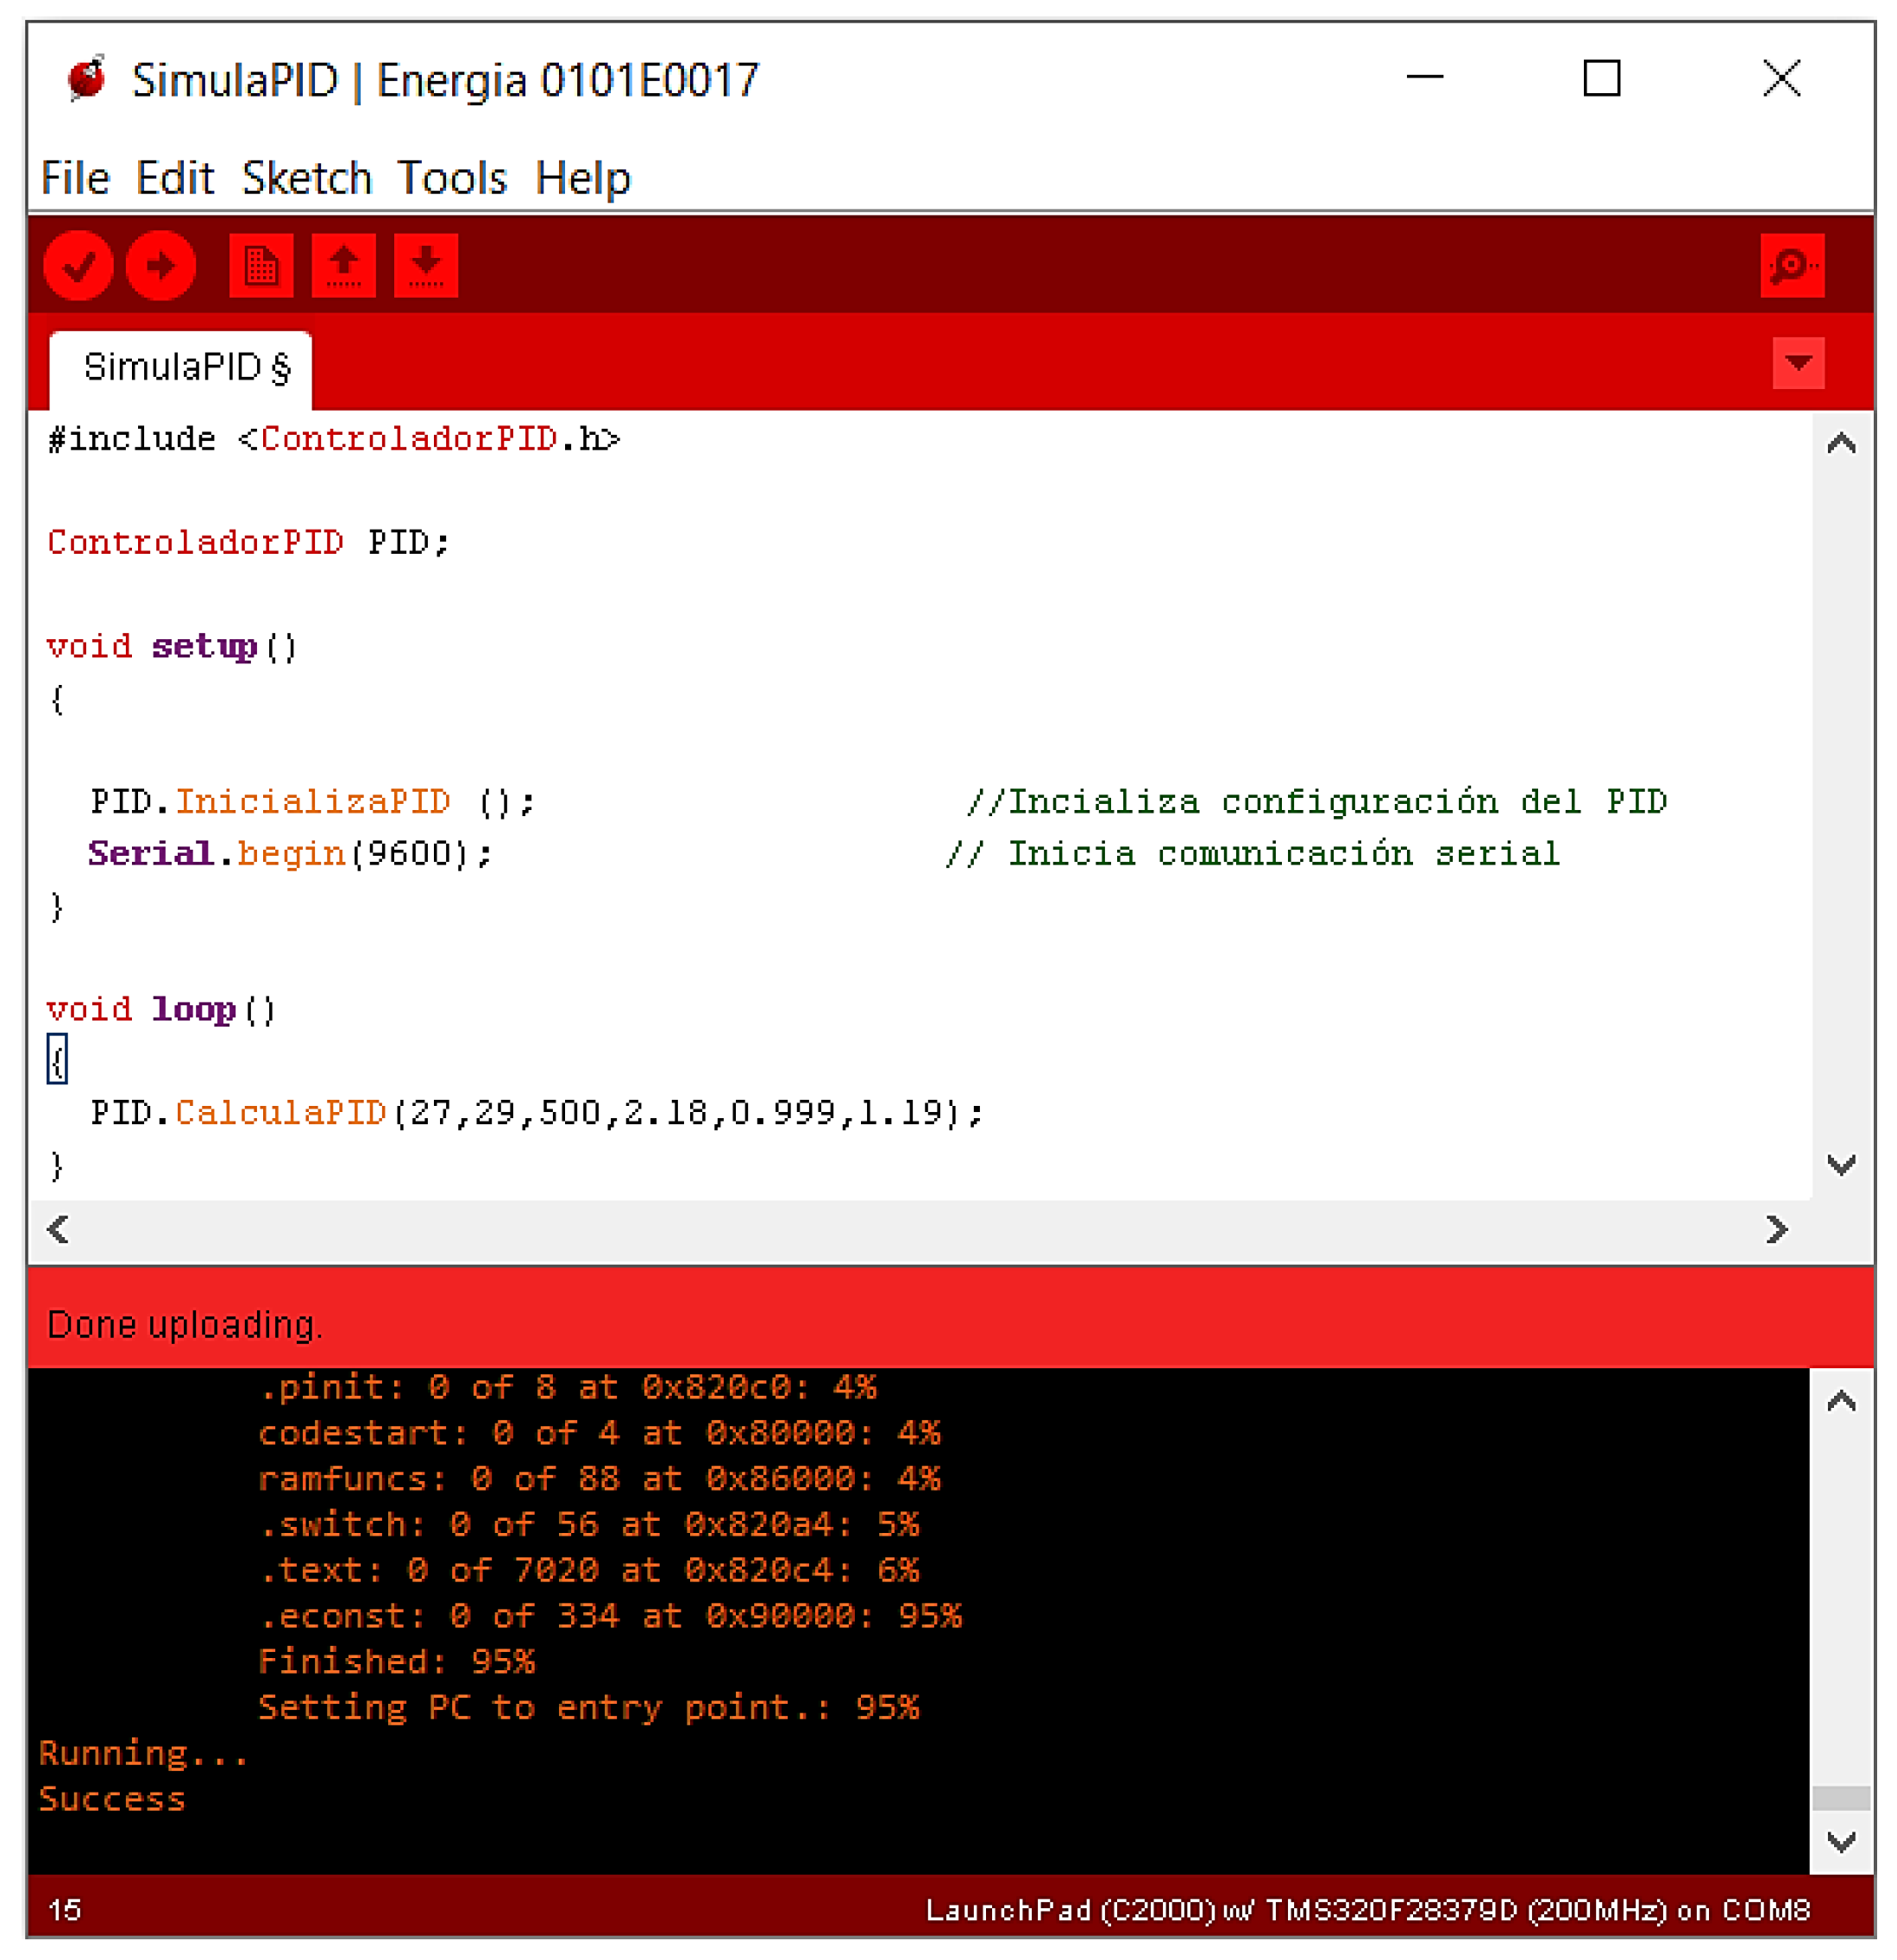
Task: Open an existing sketch with the Open icon
Action: point(343,265)
